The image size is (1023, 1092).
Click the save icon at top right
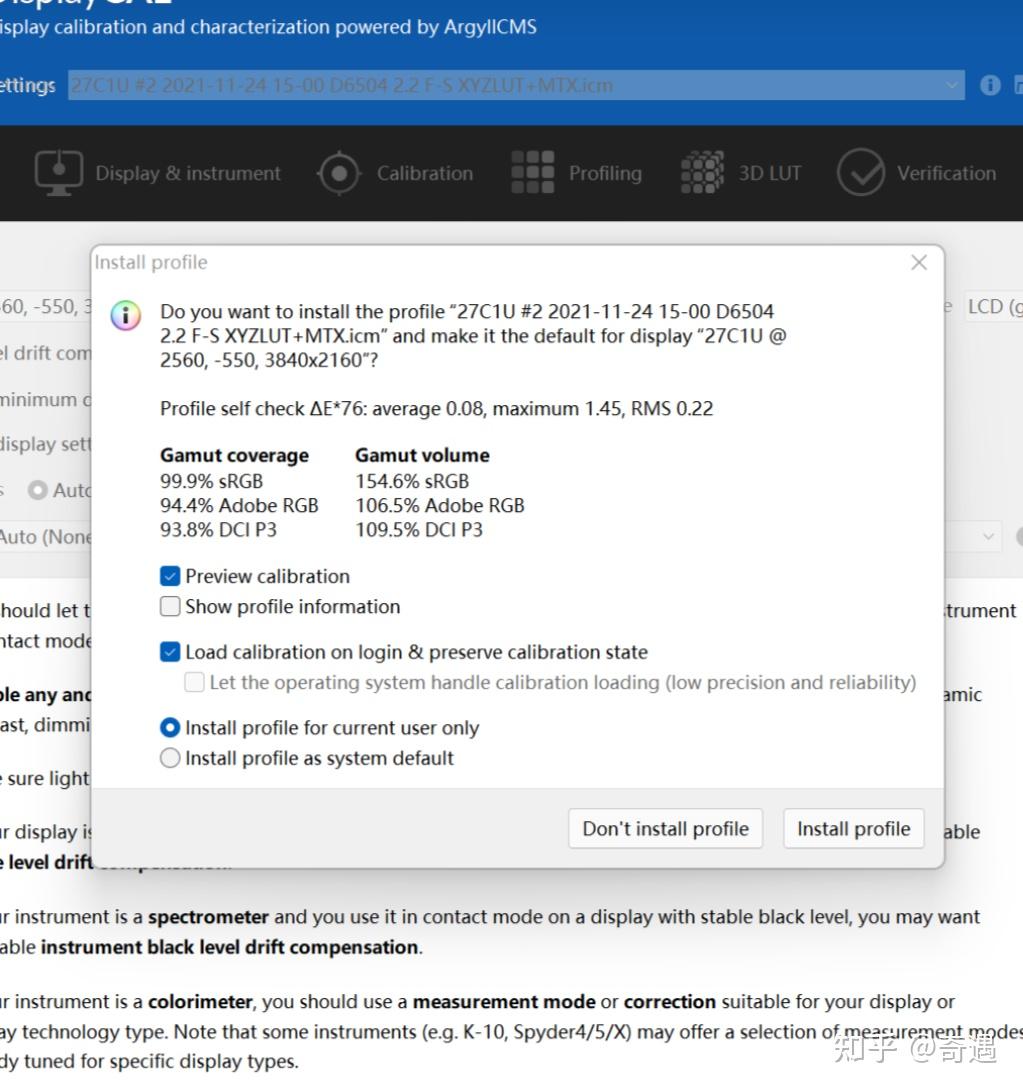[1017, 85]
